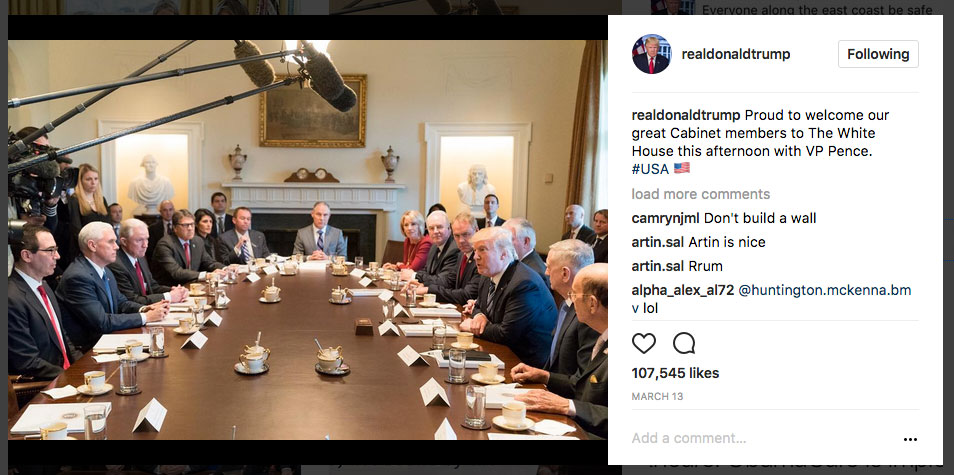Open artin.sal profile from 'Rrum' comment

coord(658,266)
